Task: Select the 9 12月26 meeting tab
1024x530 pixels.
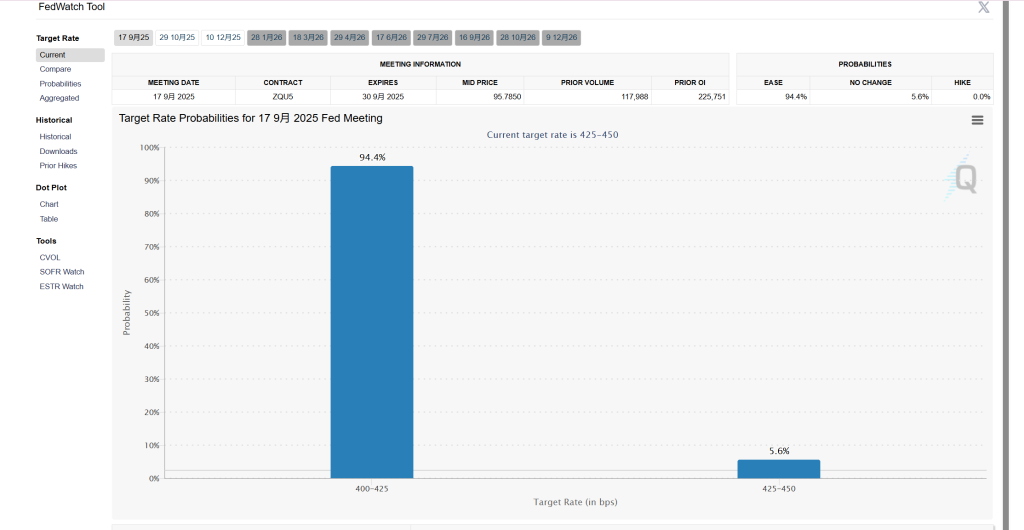Action: tap(561, 37)
